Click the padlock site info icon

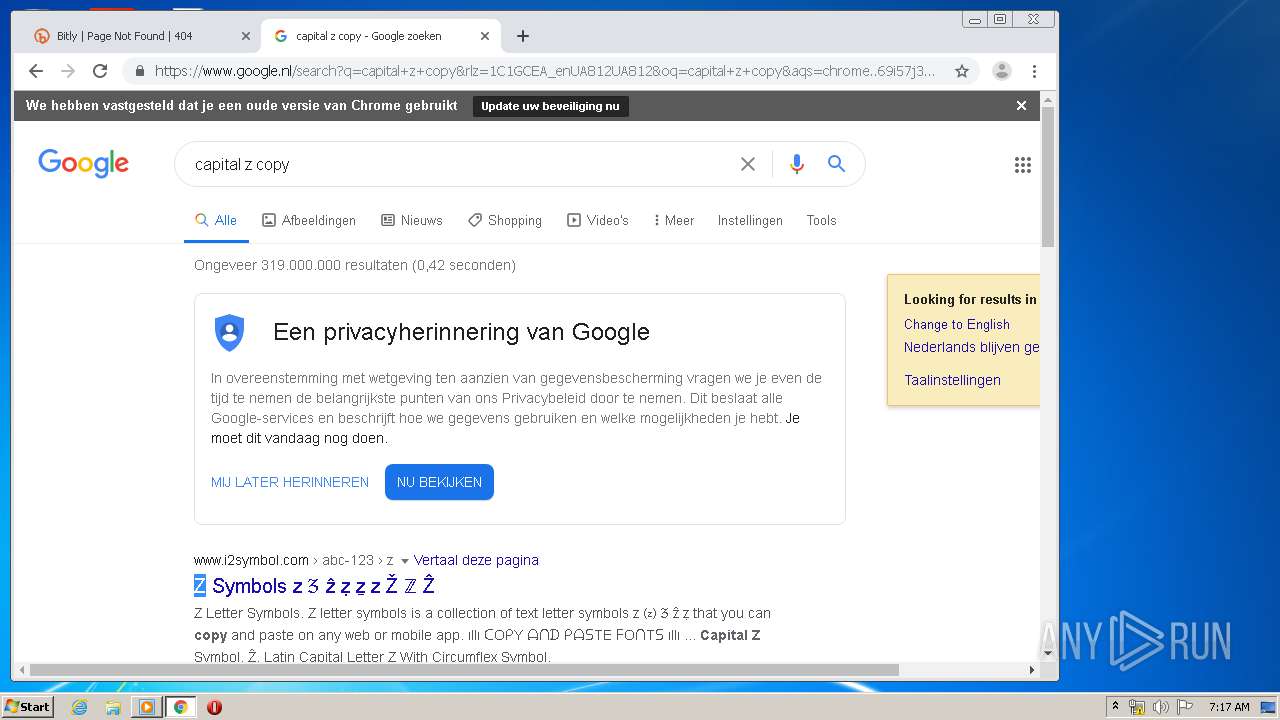139,71
